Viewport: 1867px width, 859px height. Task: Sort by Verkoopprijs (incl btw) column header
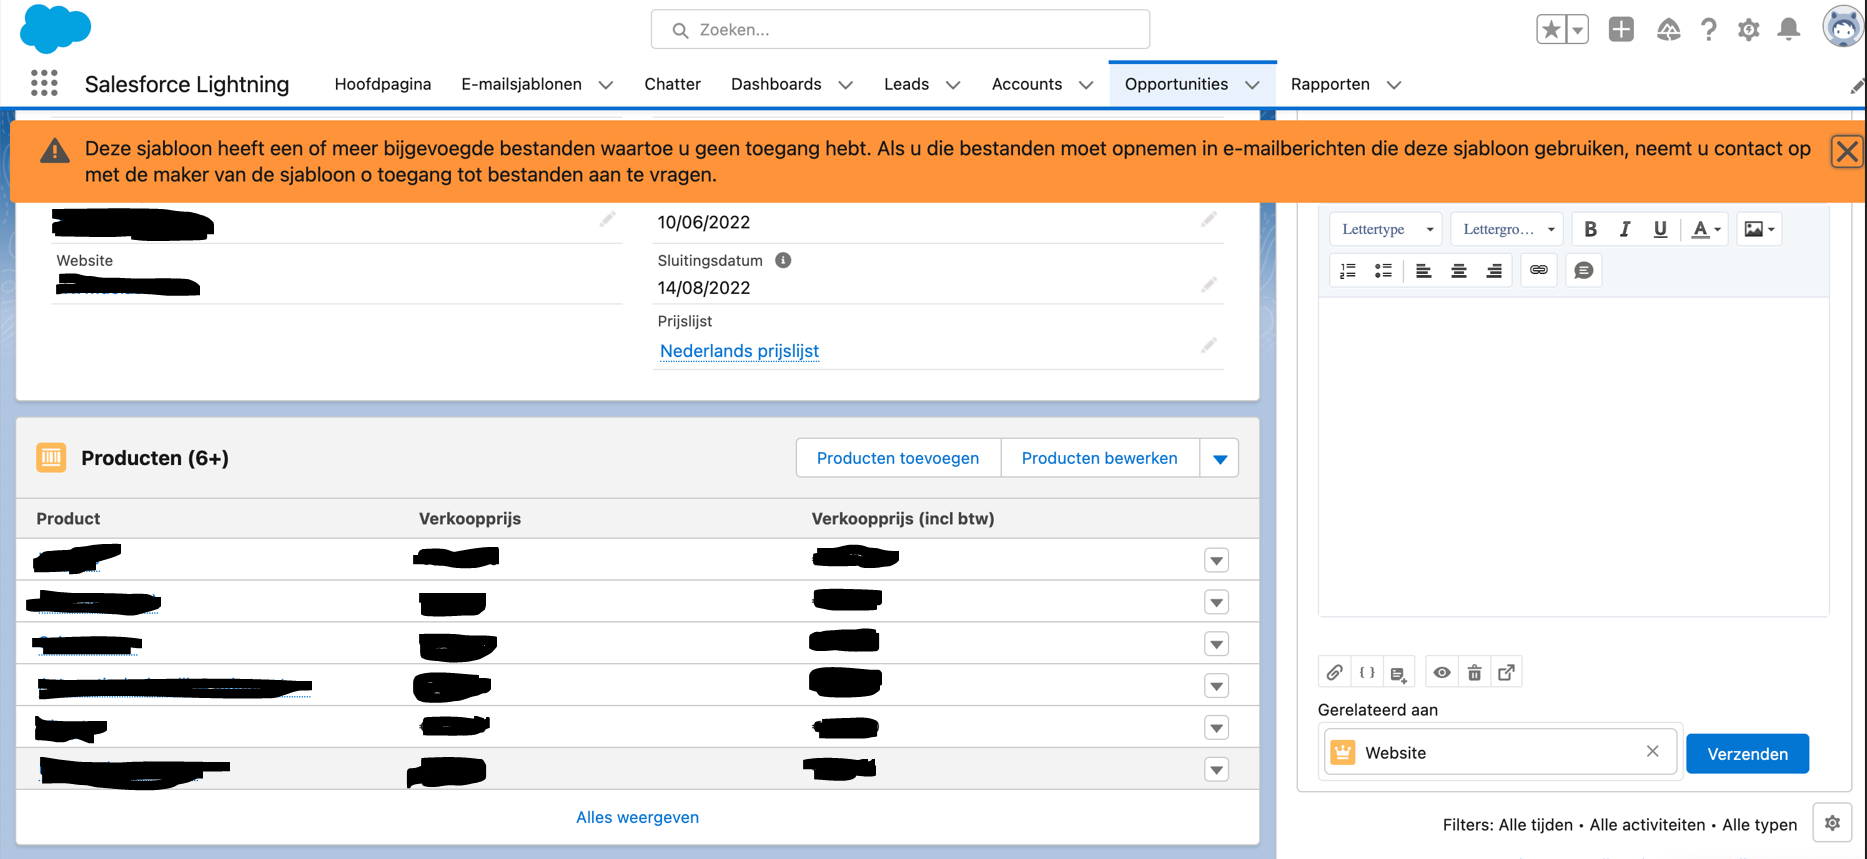[x=903, y=518]
